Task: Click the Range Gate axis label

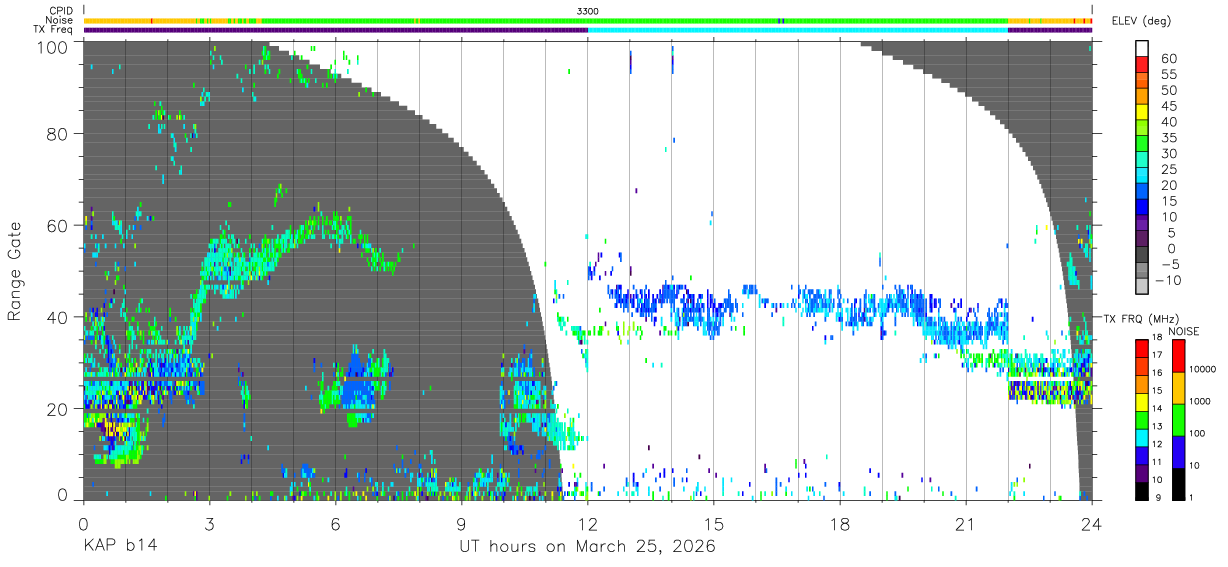Action: pyautogui.click(x=15, y=271)
